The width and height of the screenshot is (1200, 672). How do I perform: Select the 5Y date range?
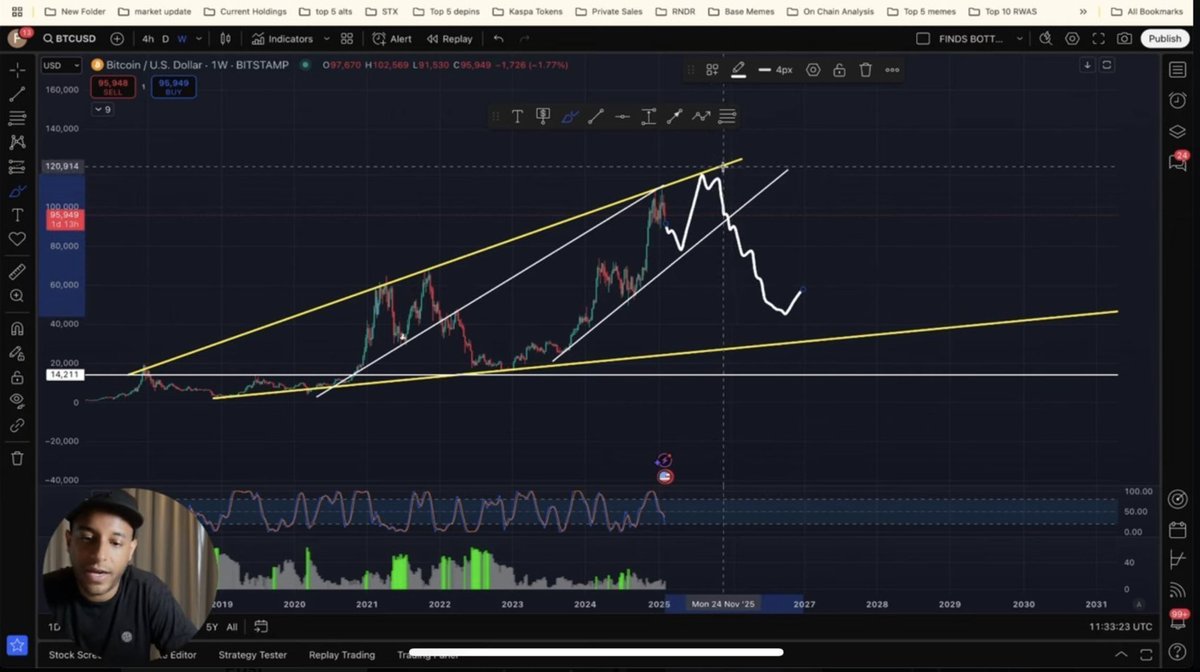coord(211,627)
